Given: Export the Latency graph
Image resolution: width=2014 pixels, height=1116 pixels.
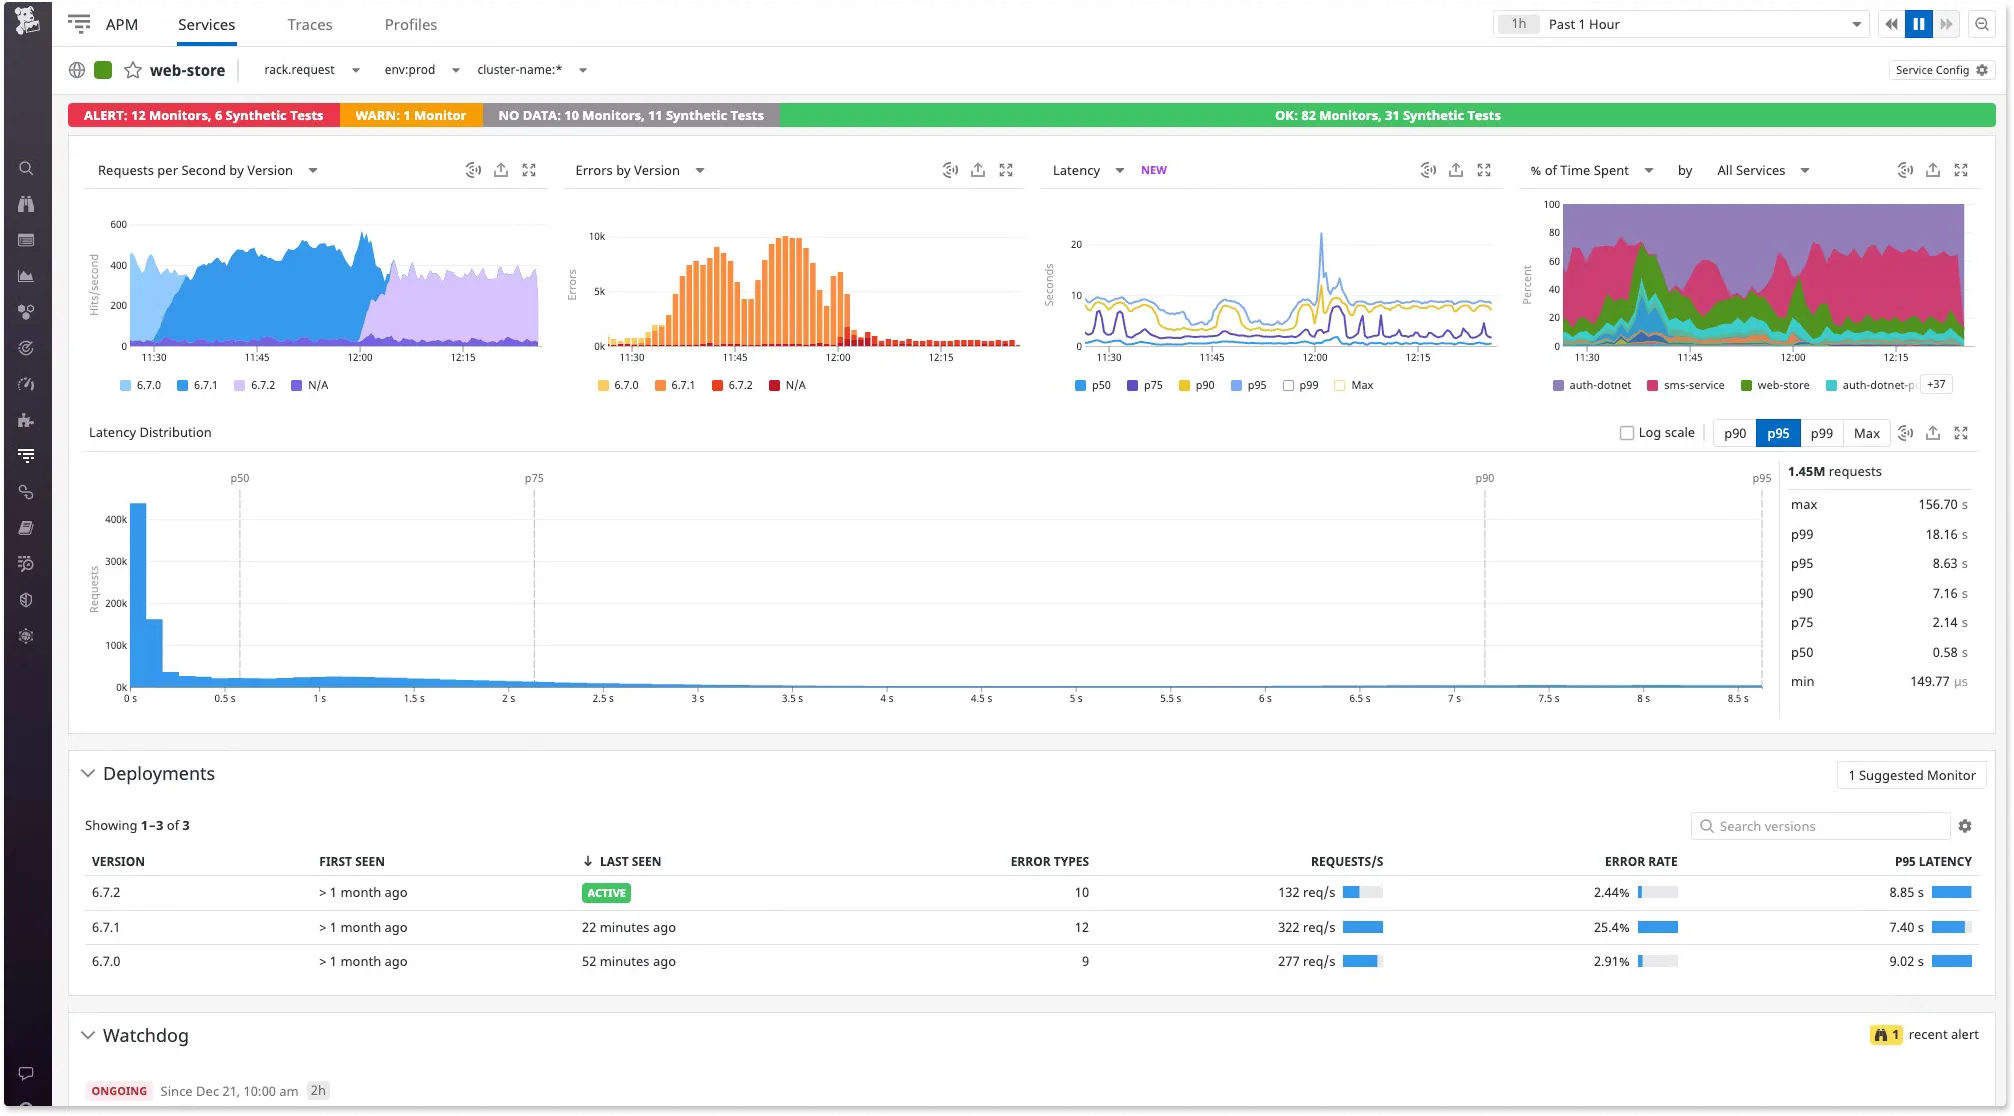Looking at the screenshot, I should click(1456, 170).
